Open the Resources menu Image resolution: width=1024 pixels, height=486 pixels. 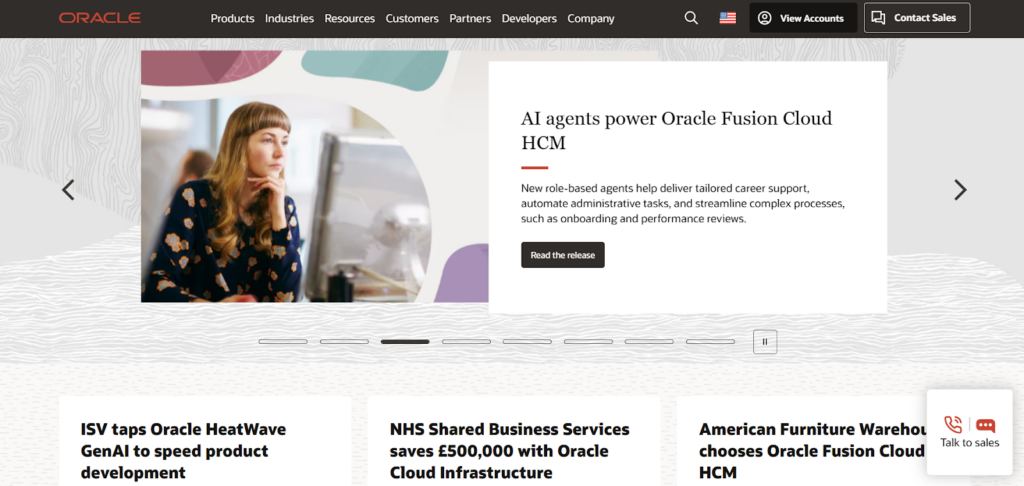click(349, 18)
